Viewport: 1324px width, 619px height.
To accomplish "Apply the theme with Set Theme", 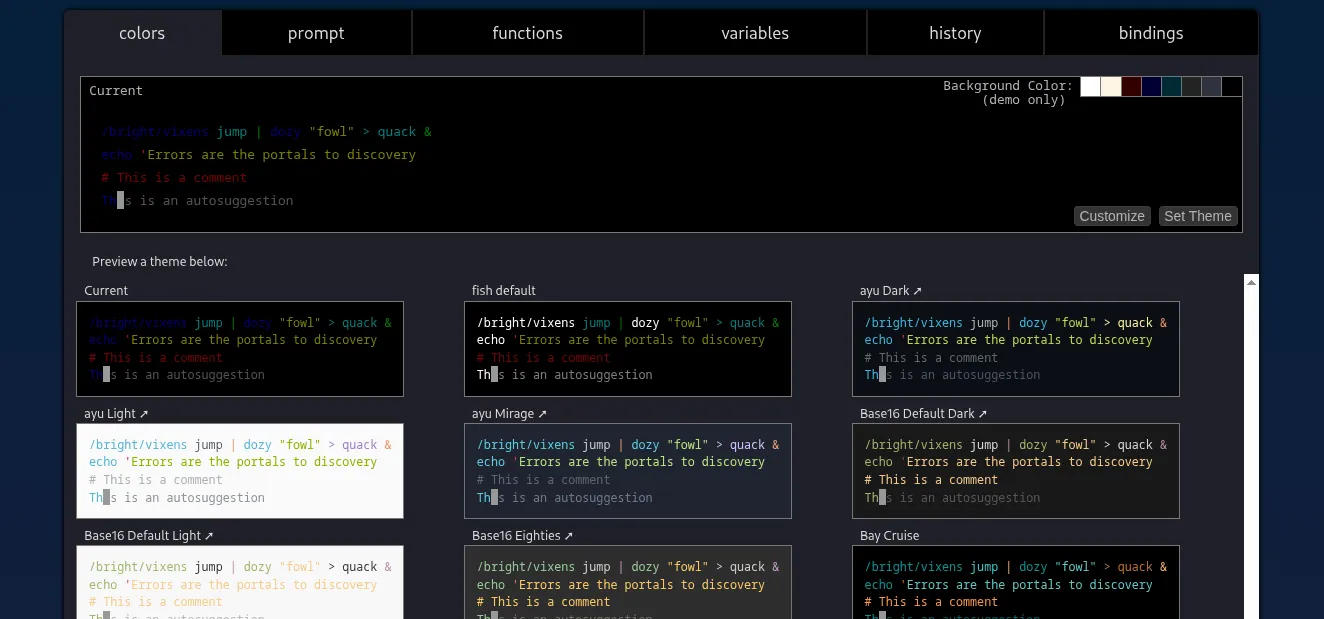I will (x=1198, y=216).
